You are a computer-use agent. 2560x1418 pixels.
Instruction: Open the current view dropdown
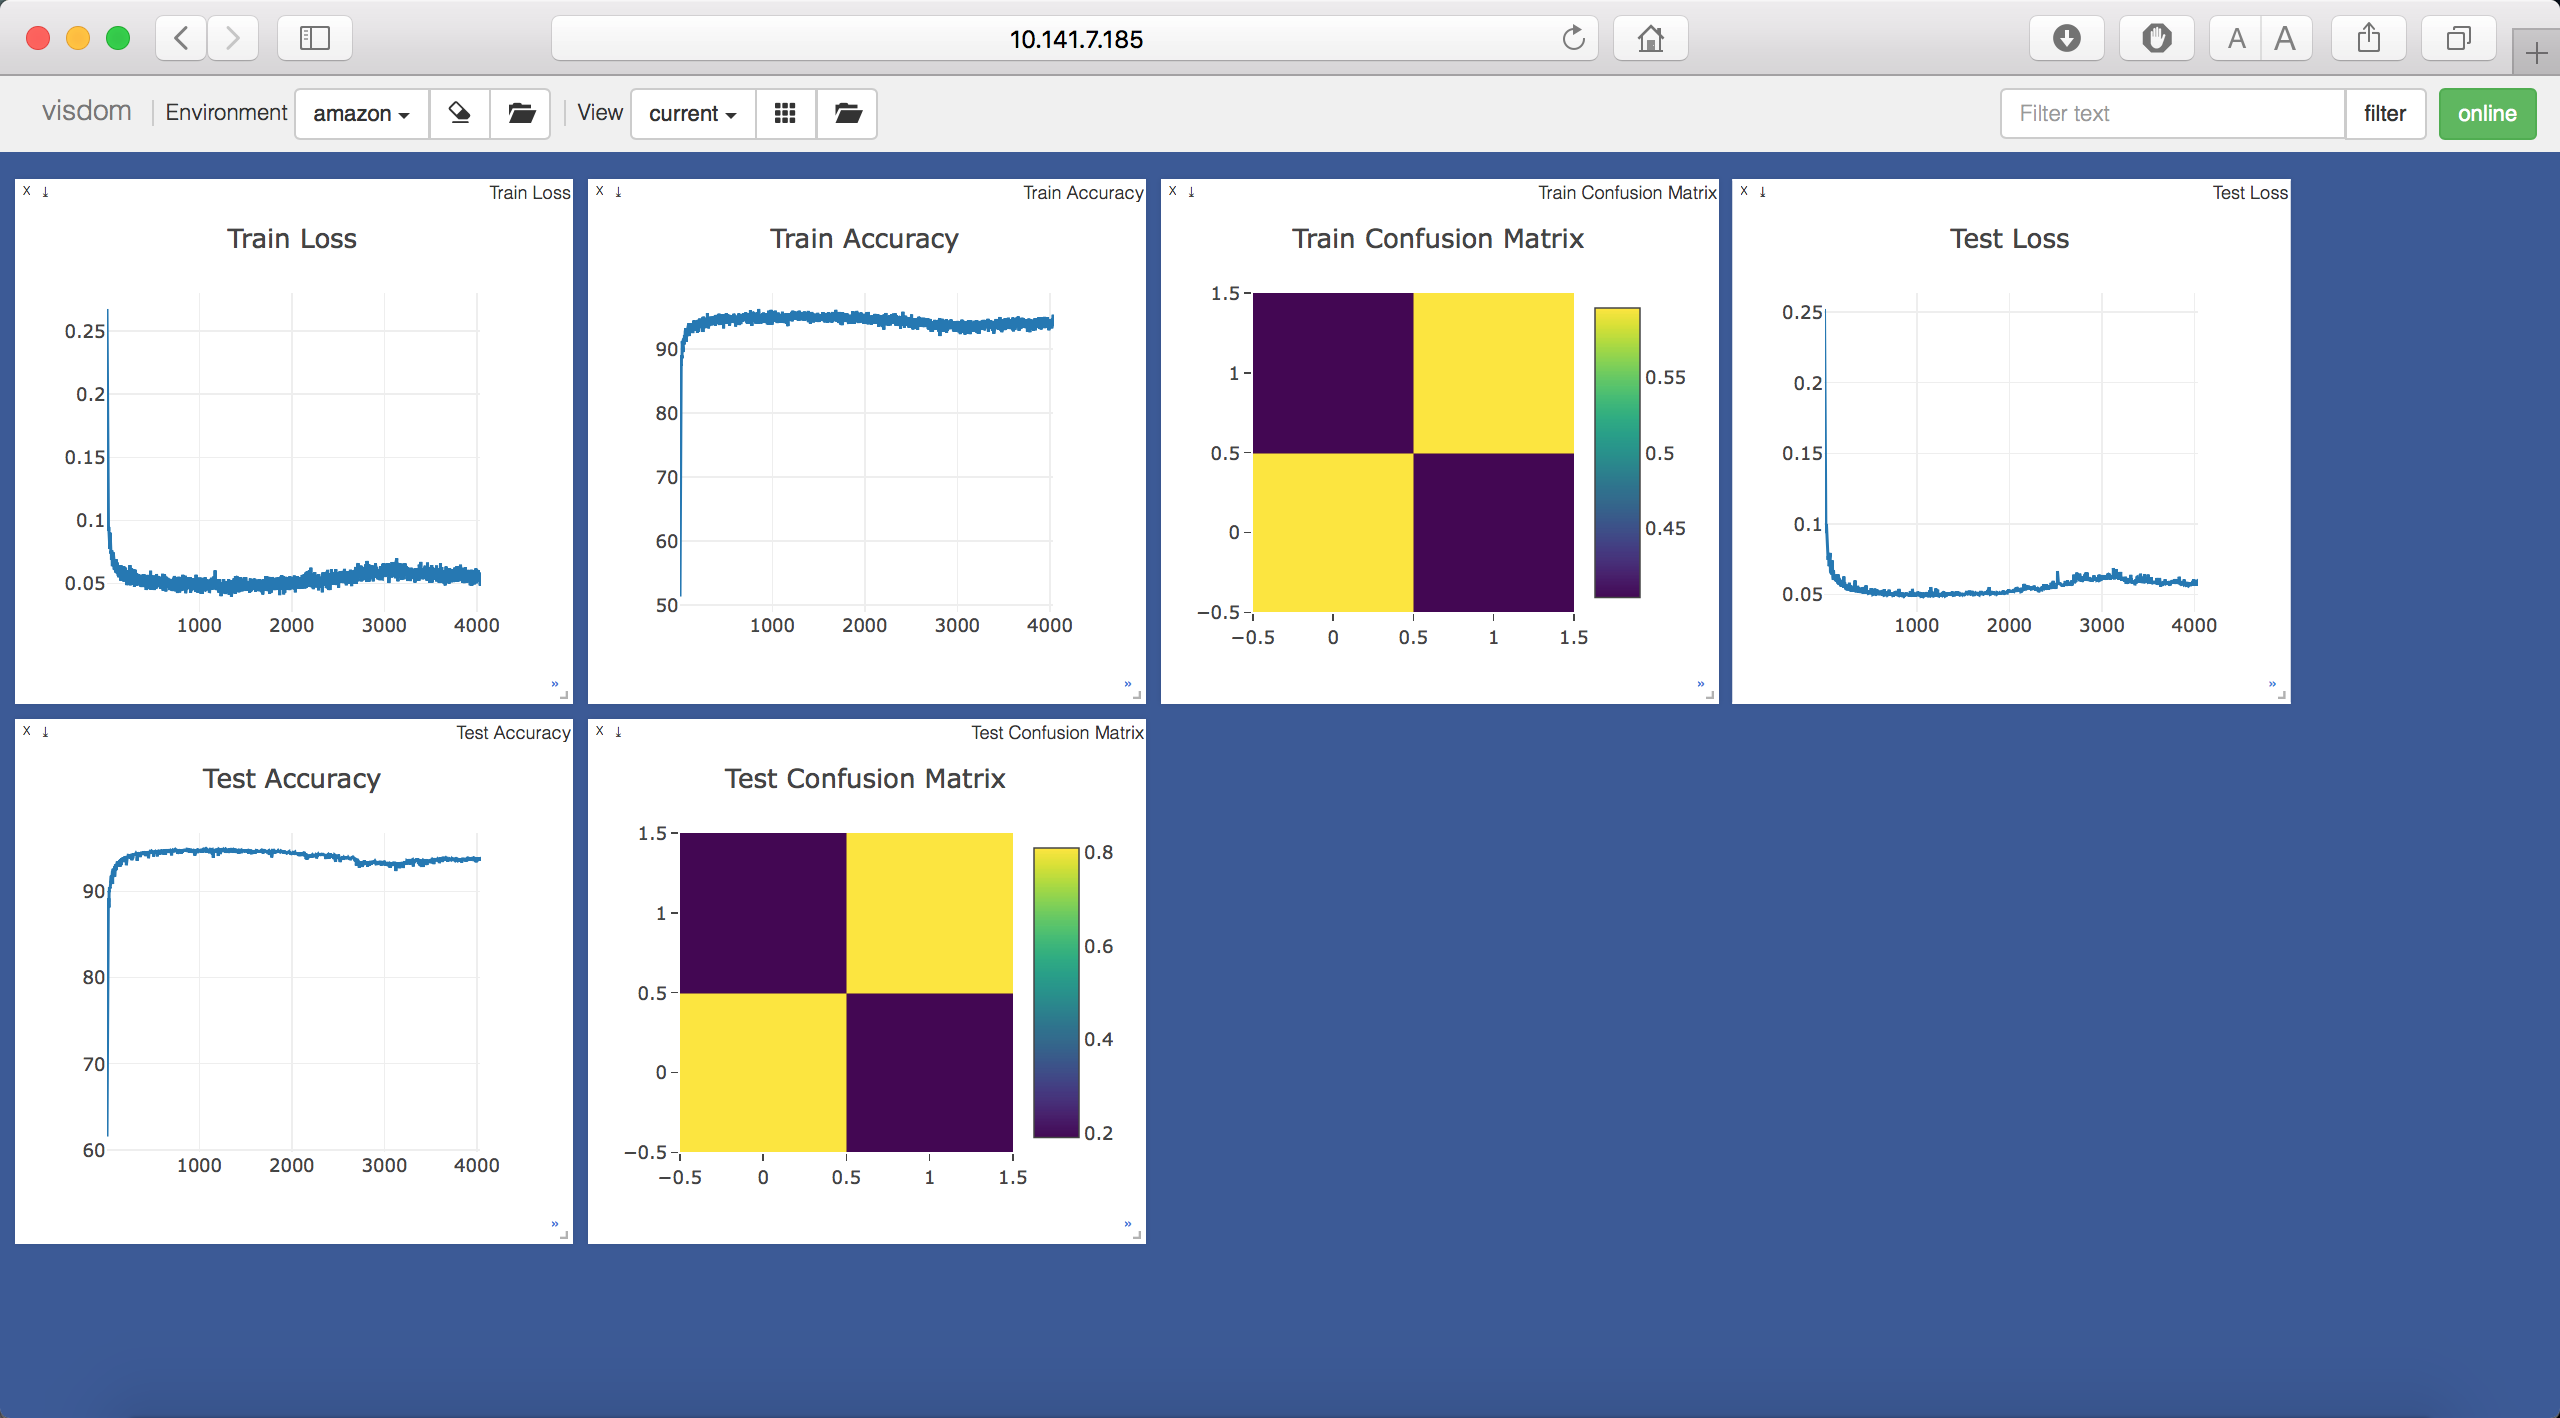[x=692, y=113]
